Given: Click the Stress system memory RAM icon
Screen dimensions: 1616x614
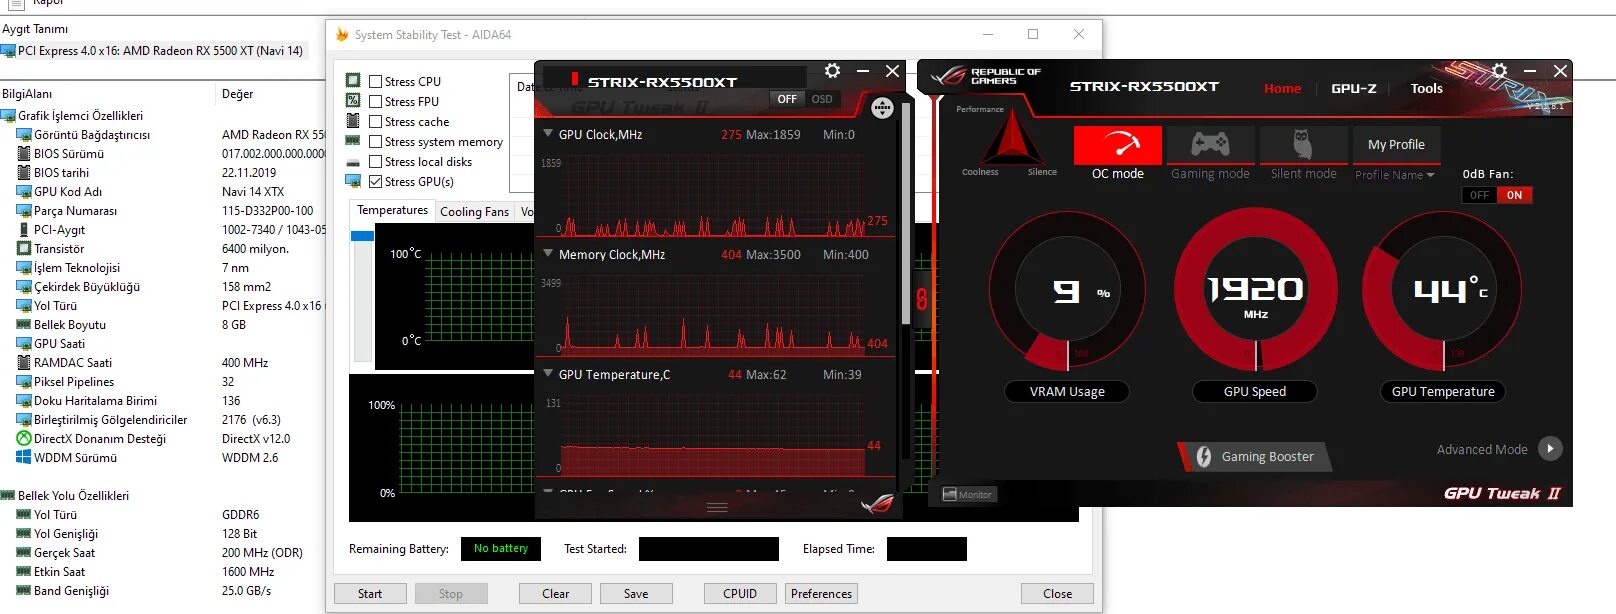Looking at the screenshot, I should click(353, 141).
